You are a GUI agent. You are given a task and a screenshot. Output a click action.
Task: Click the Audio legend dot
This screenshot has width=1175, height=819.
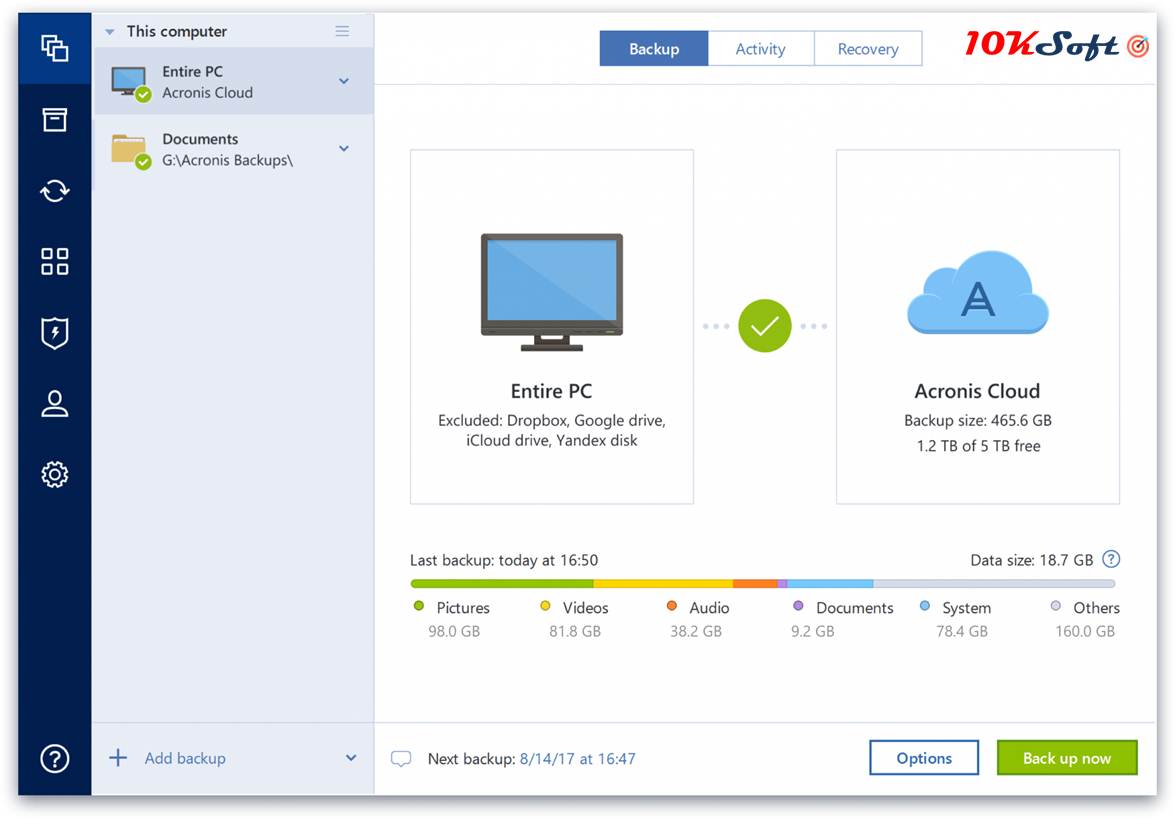tap(672, 606)
